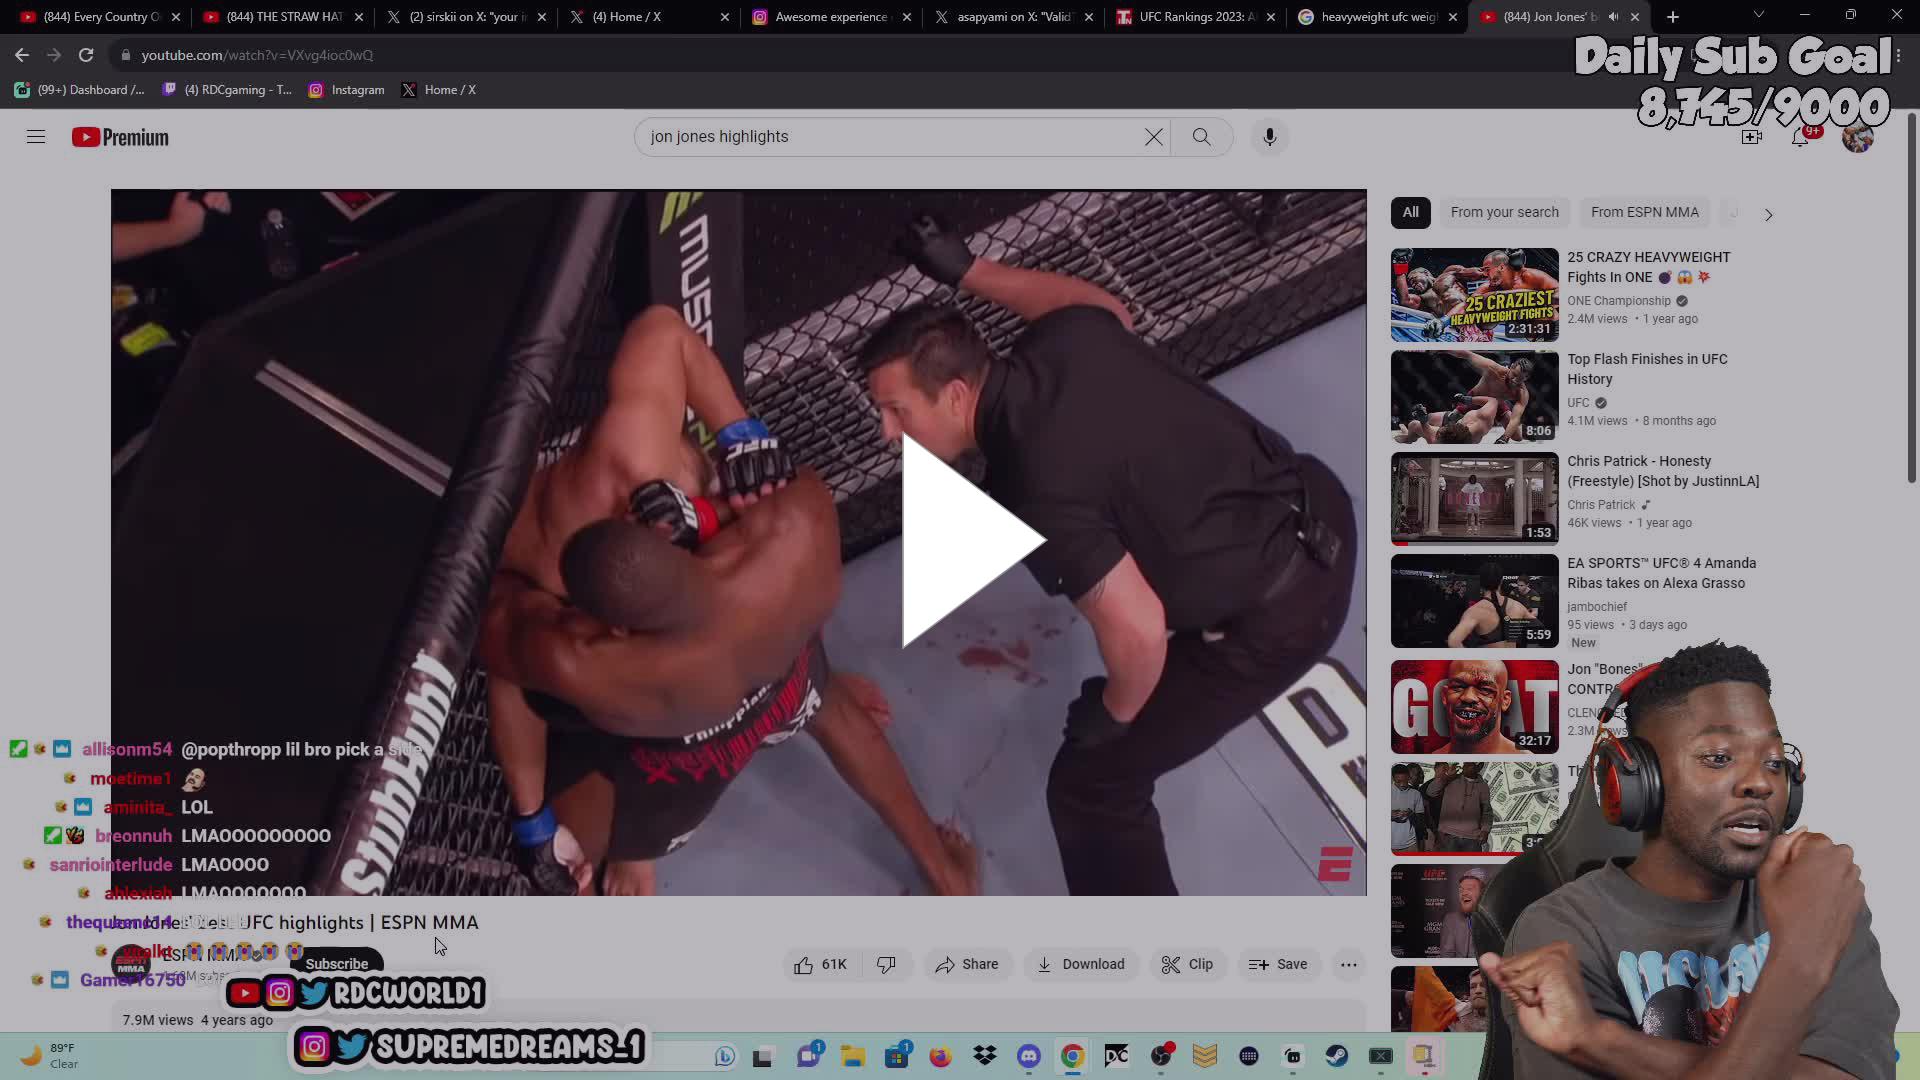
Task: Select the From ESPN MMA chip
Action: 1644,212
